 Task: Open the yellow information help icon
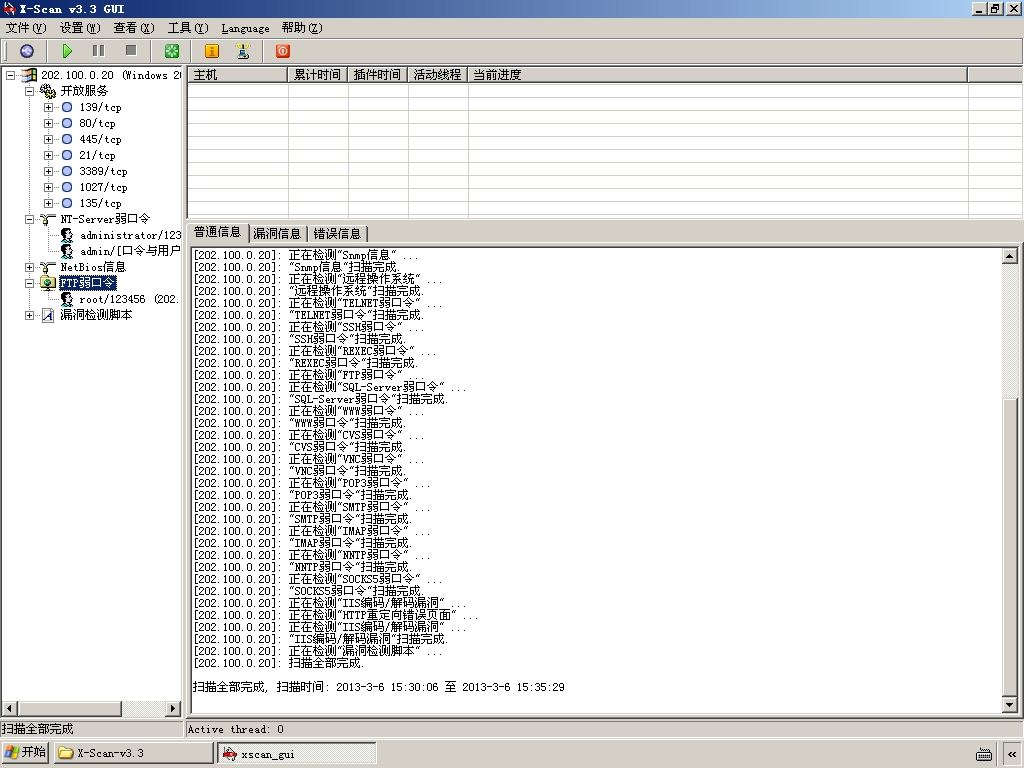pos(212,51)
